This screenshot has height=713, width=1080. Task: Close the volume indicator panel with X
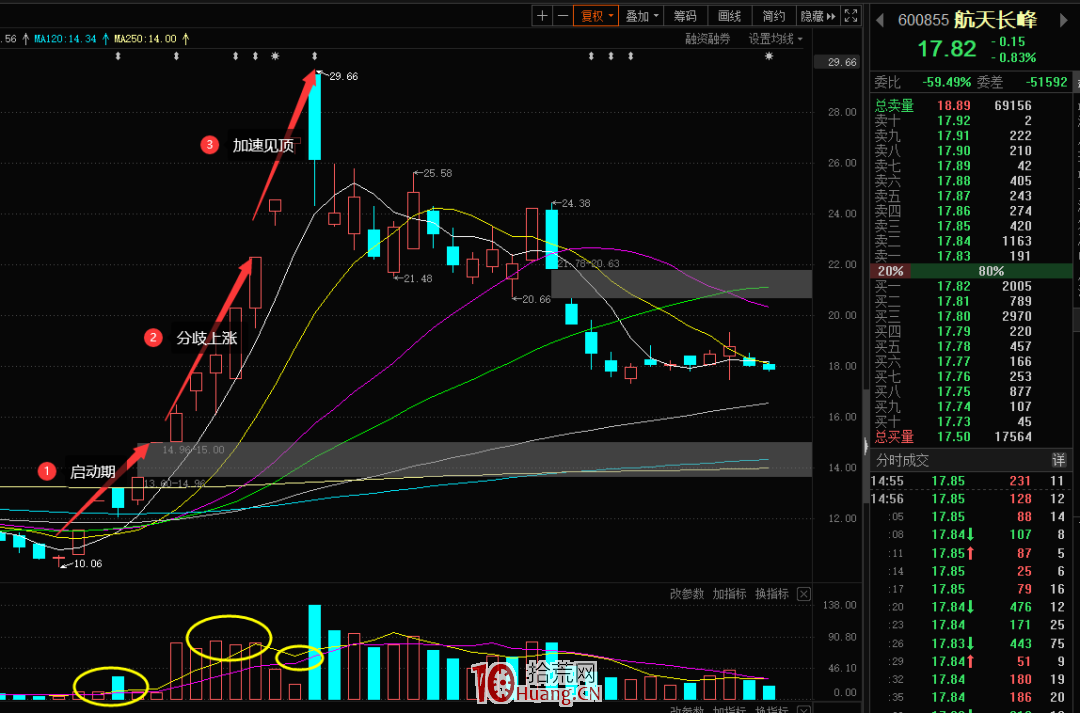pyautogui.click(x=804, y=594)
